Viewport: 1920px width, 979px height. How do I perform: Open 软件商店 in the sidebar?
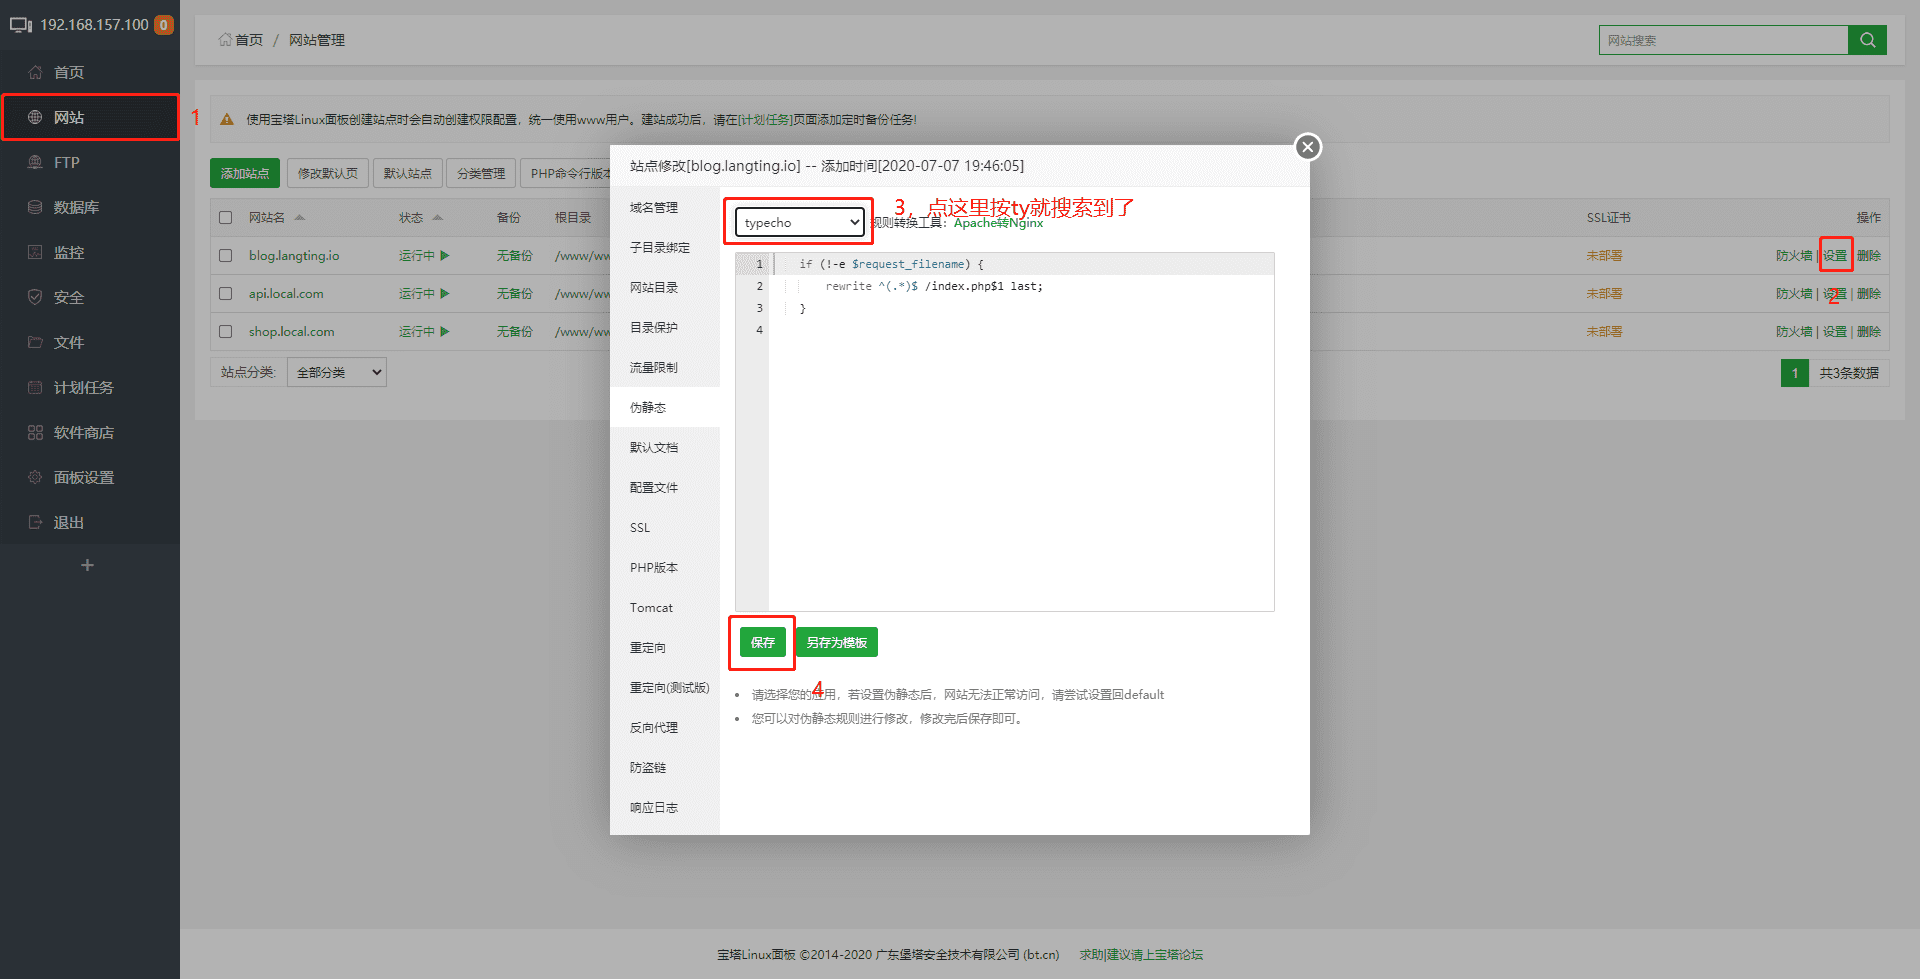pyautogui.click(x=90, y=432)
